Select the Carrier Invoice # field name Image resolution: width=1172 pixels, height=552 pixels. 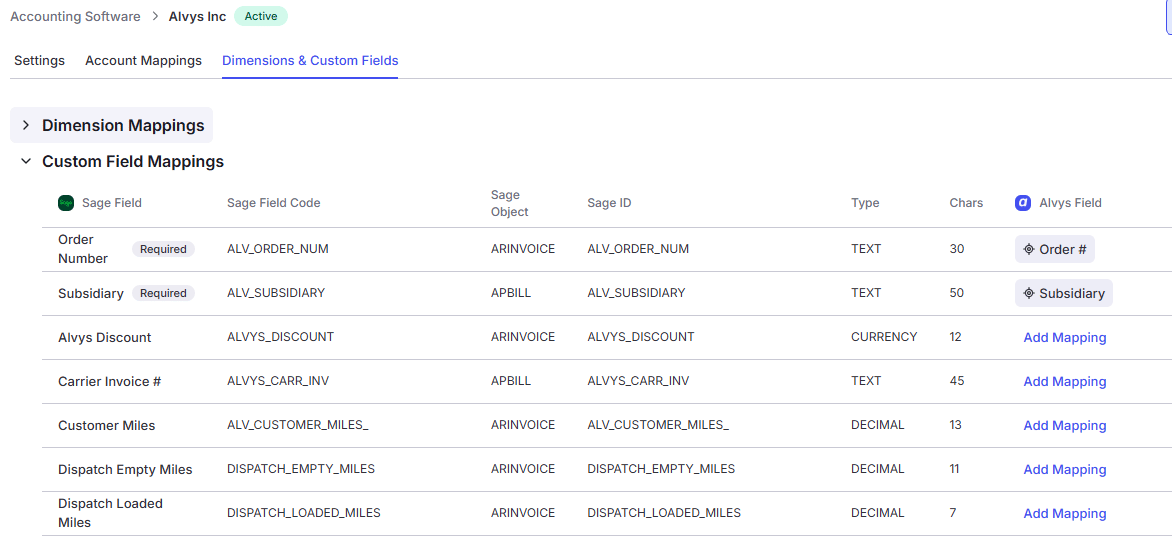pos(110,382)
